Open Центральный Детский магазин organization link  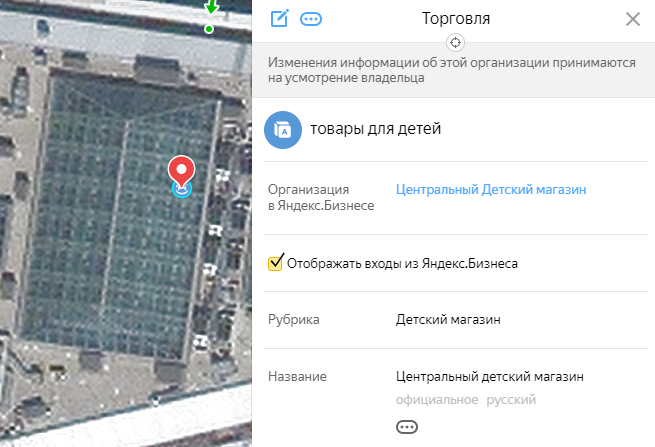point(491,190)
